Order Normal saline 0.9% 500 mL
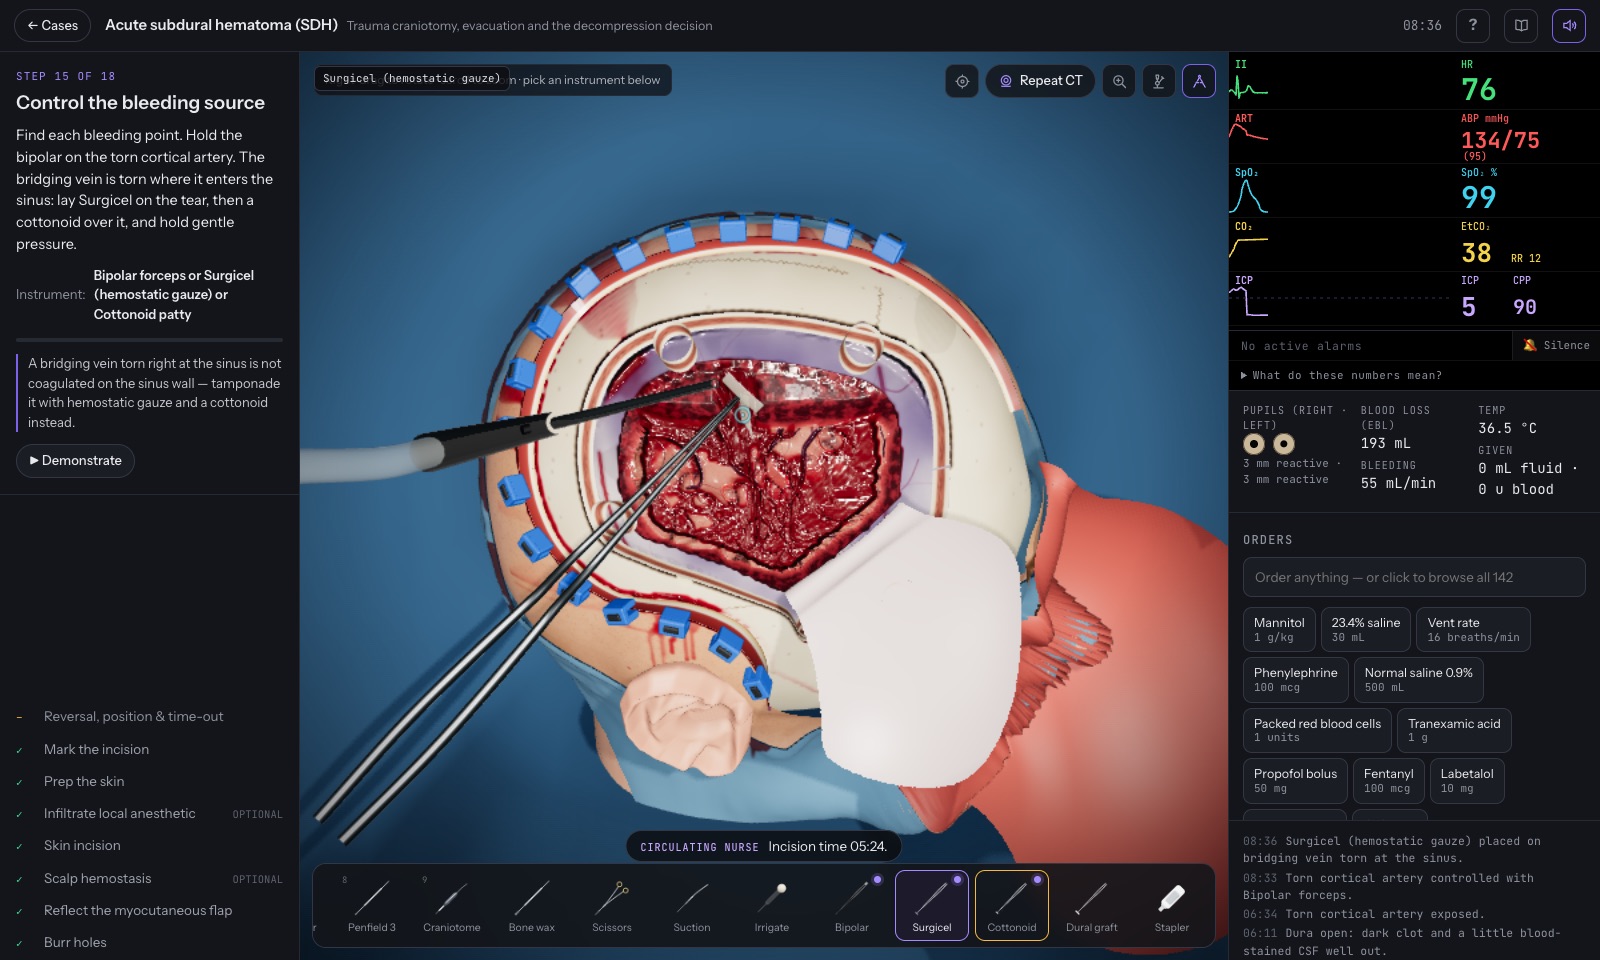1600x960 pixels. [x=1418, y=680]
